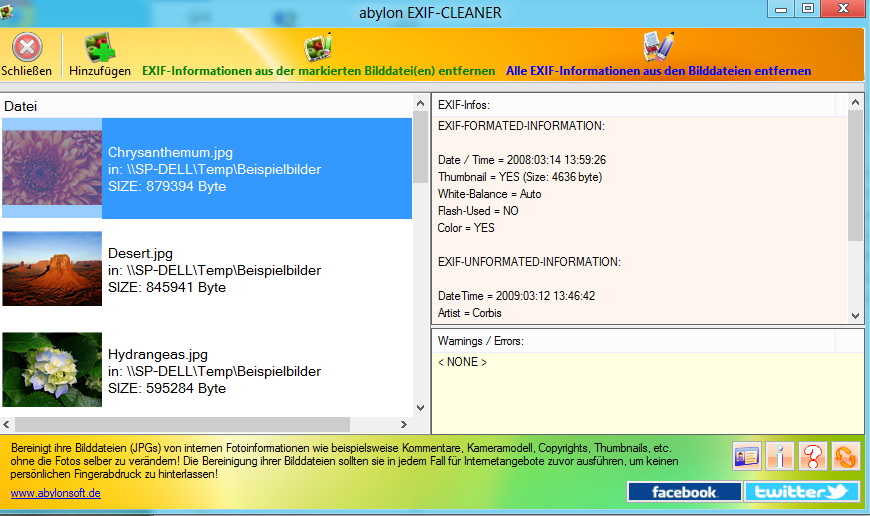Open the info icon in footer
This screenshot has width=870, height=516.
(x=780, y=457)
